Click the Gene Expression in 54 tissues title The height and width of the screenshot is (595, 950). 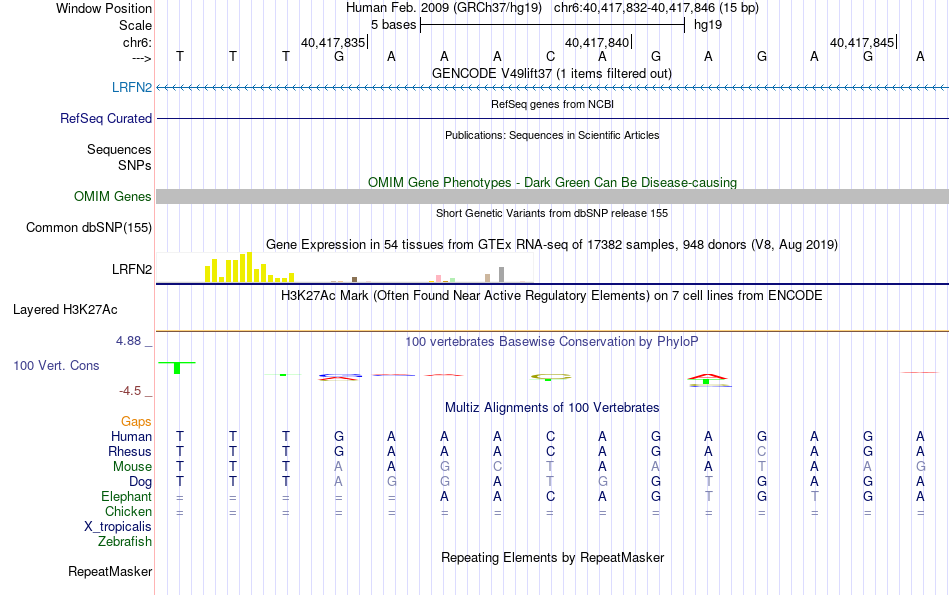(552, 245)
